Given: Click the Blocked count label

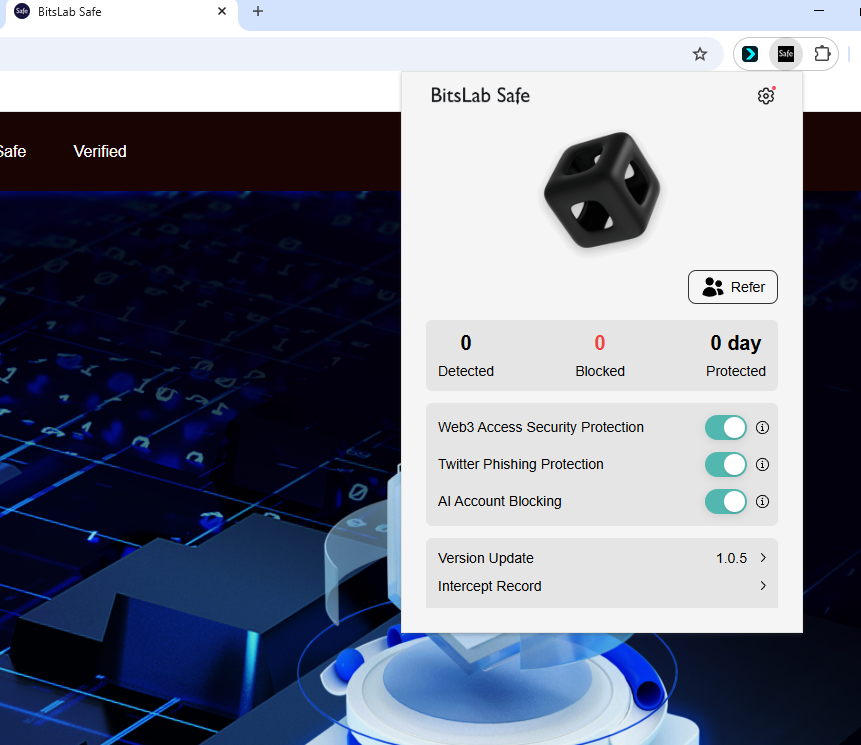Looking at the screenshot, I should (600, 371).
